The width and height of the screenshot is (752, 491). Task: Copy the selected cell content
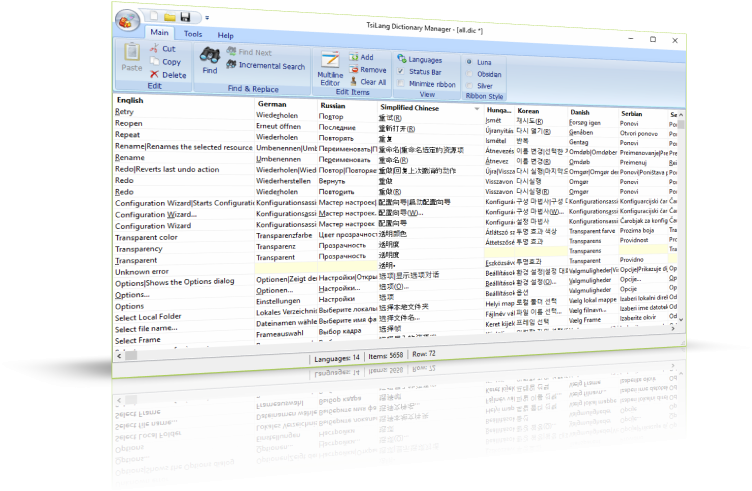(165, 61)
